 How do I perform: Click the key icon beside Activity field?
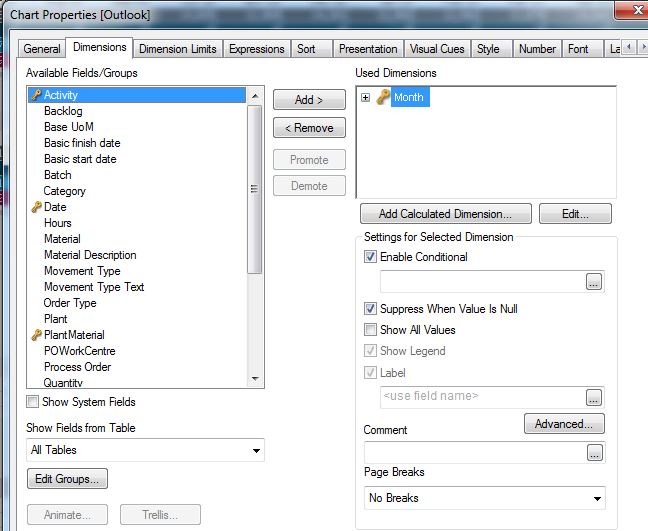[36, 95]
